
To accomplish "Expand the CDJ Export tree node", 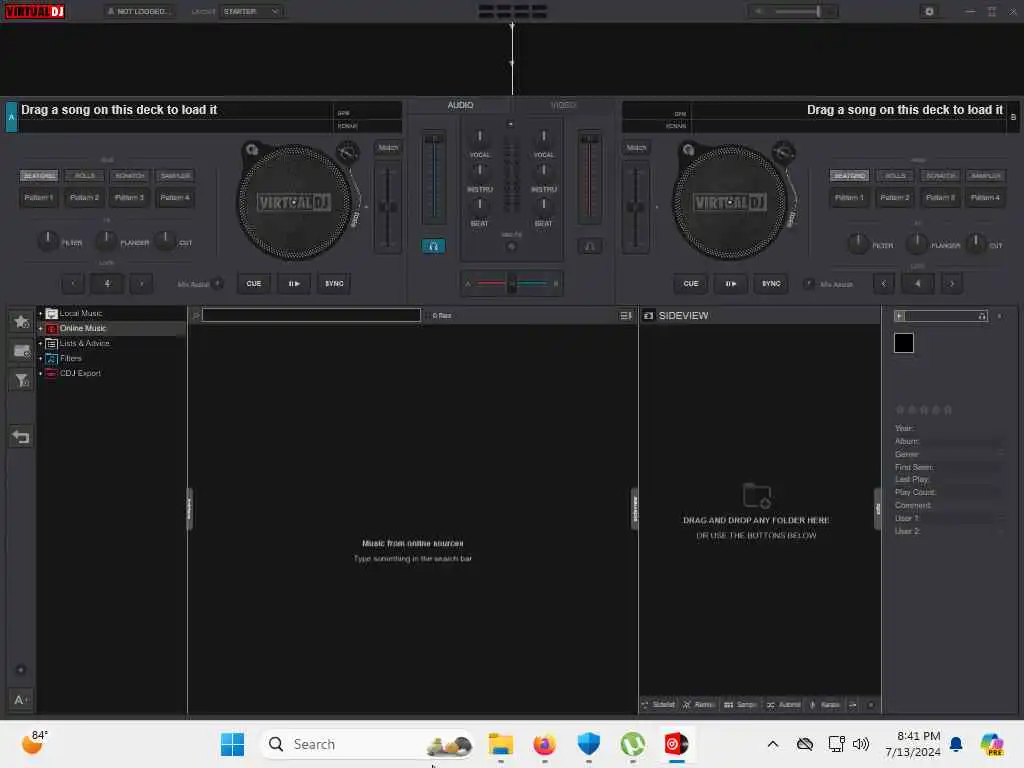I will coord(40,374).
